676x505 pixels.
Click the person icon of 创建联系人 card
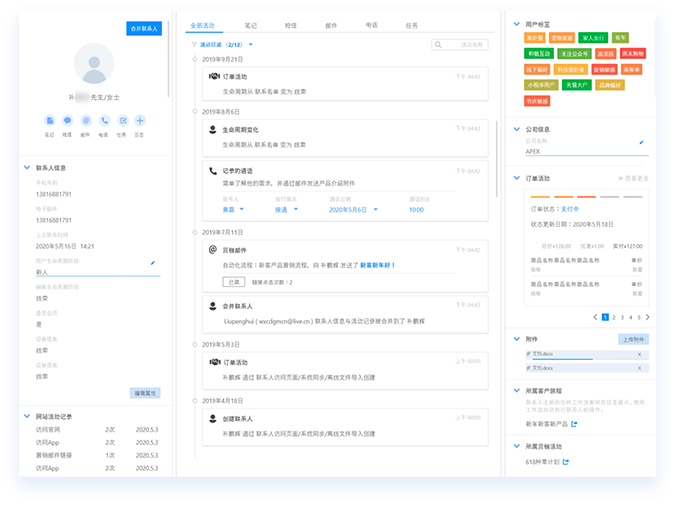(x=213, y=418)
